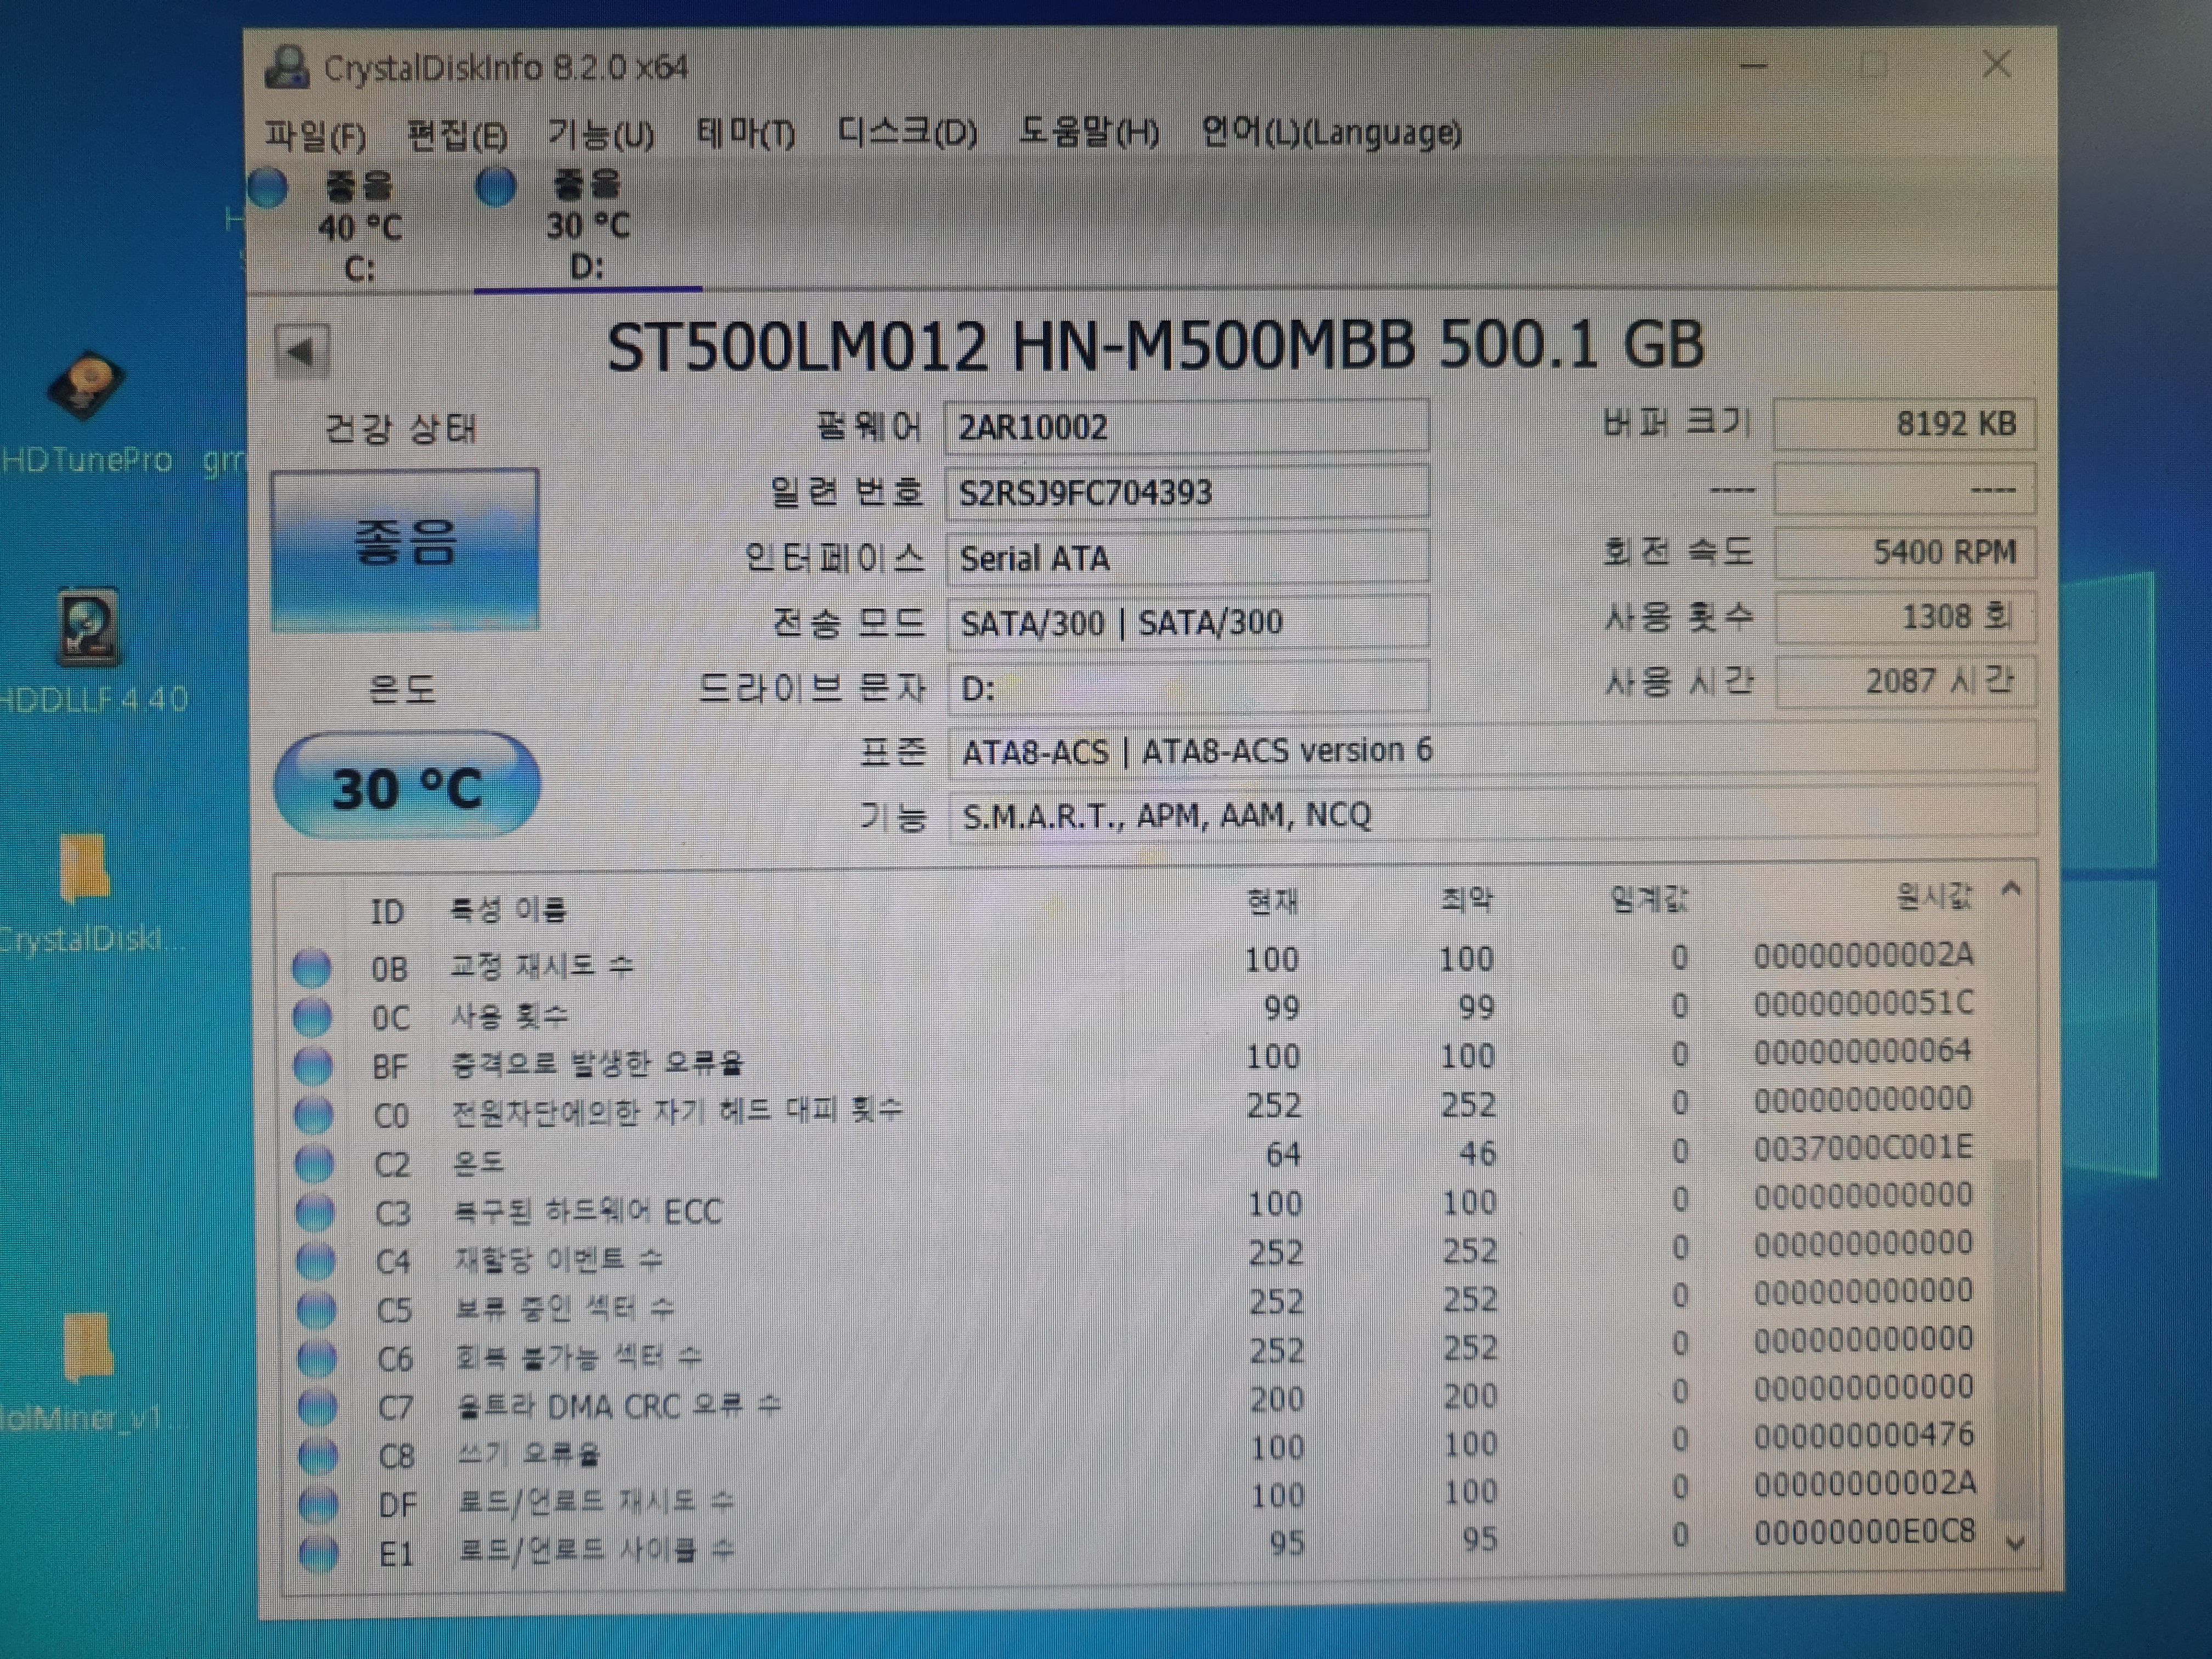
Task: Click the status dot for attribute E1
Action: pos(320,1553)
